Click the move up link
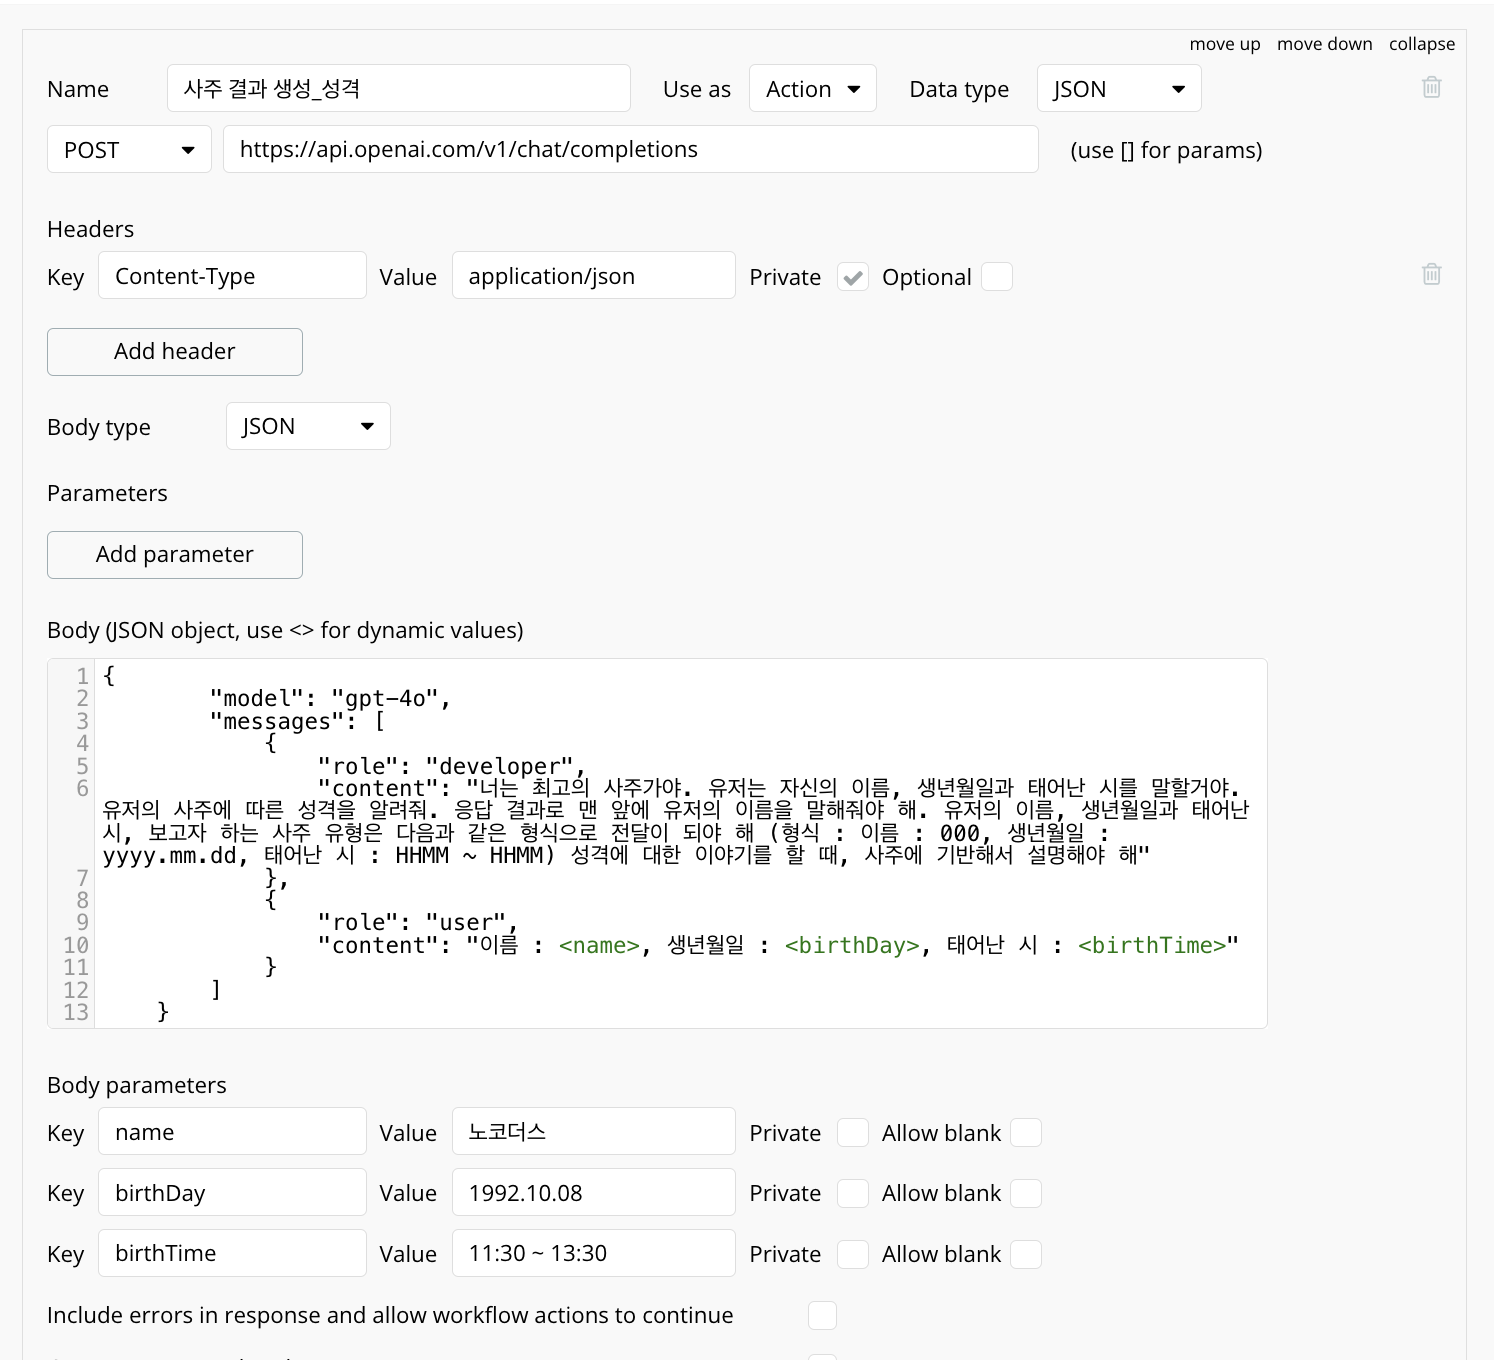 tap(1224, 44)
